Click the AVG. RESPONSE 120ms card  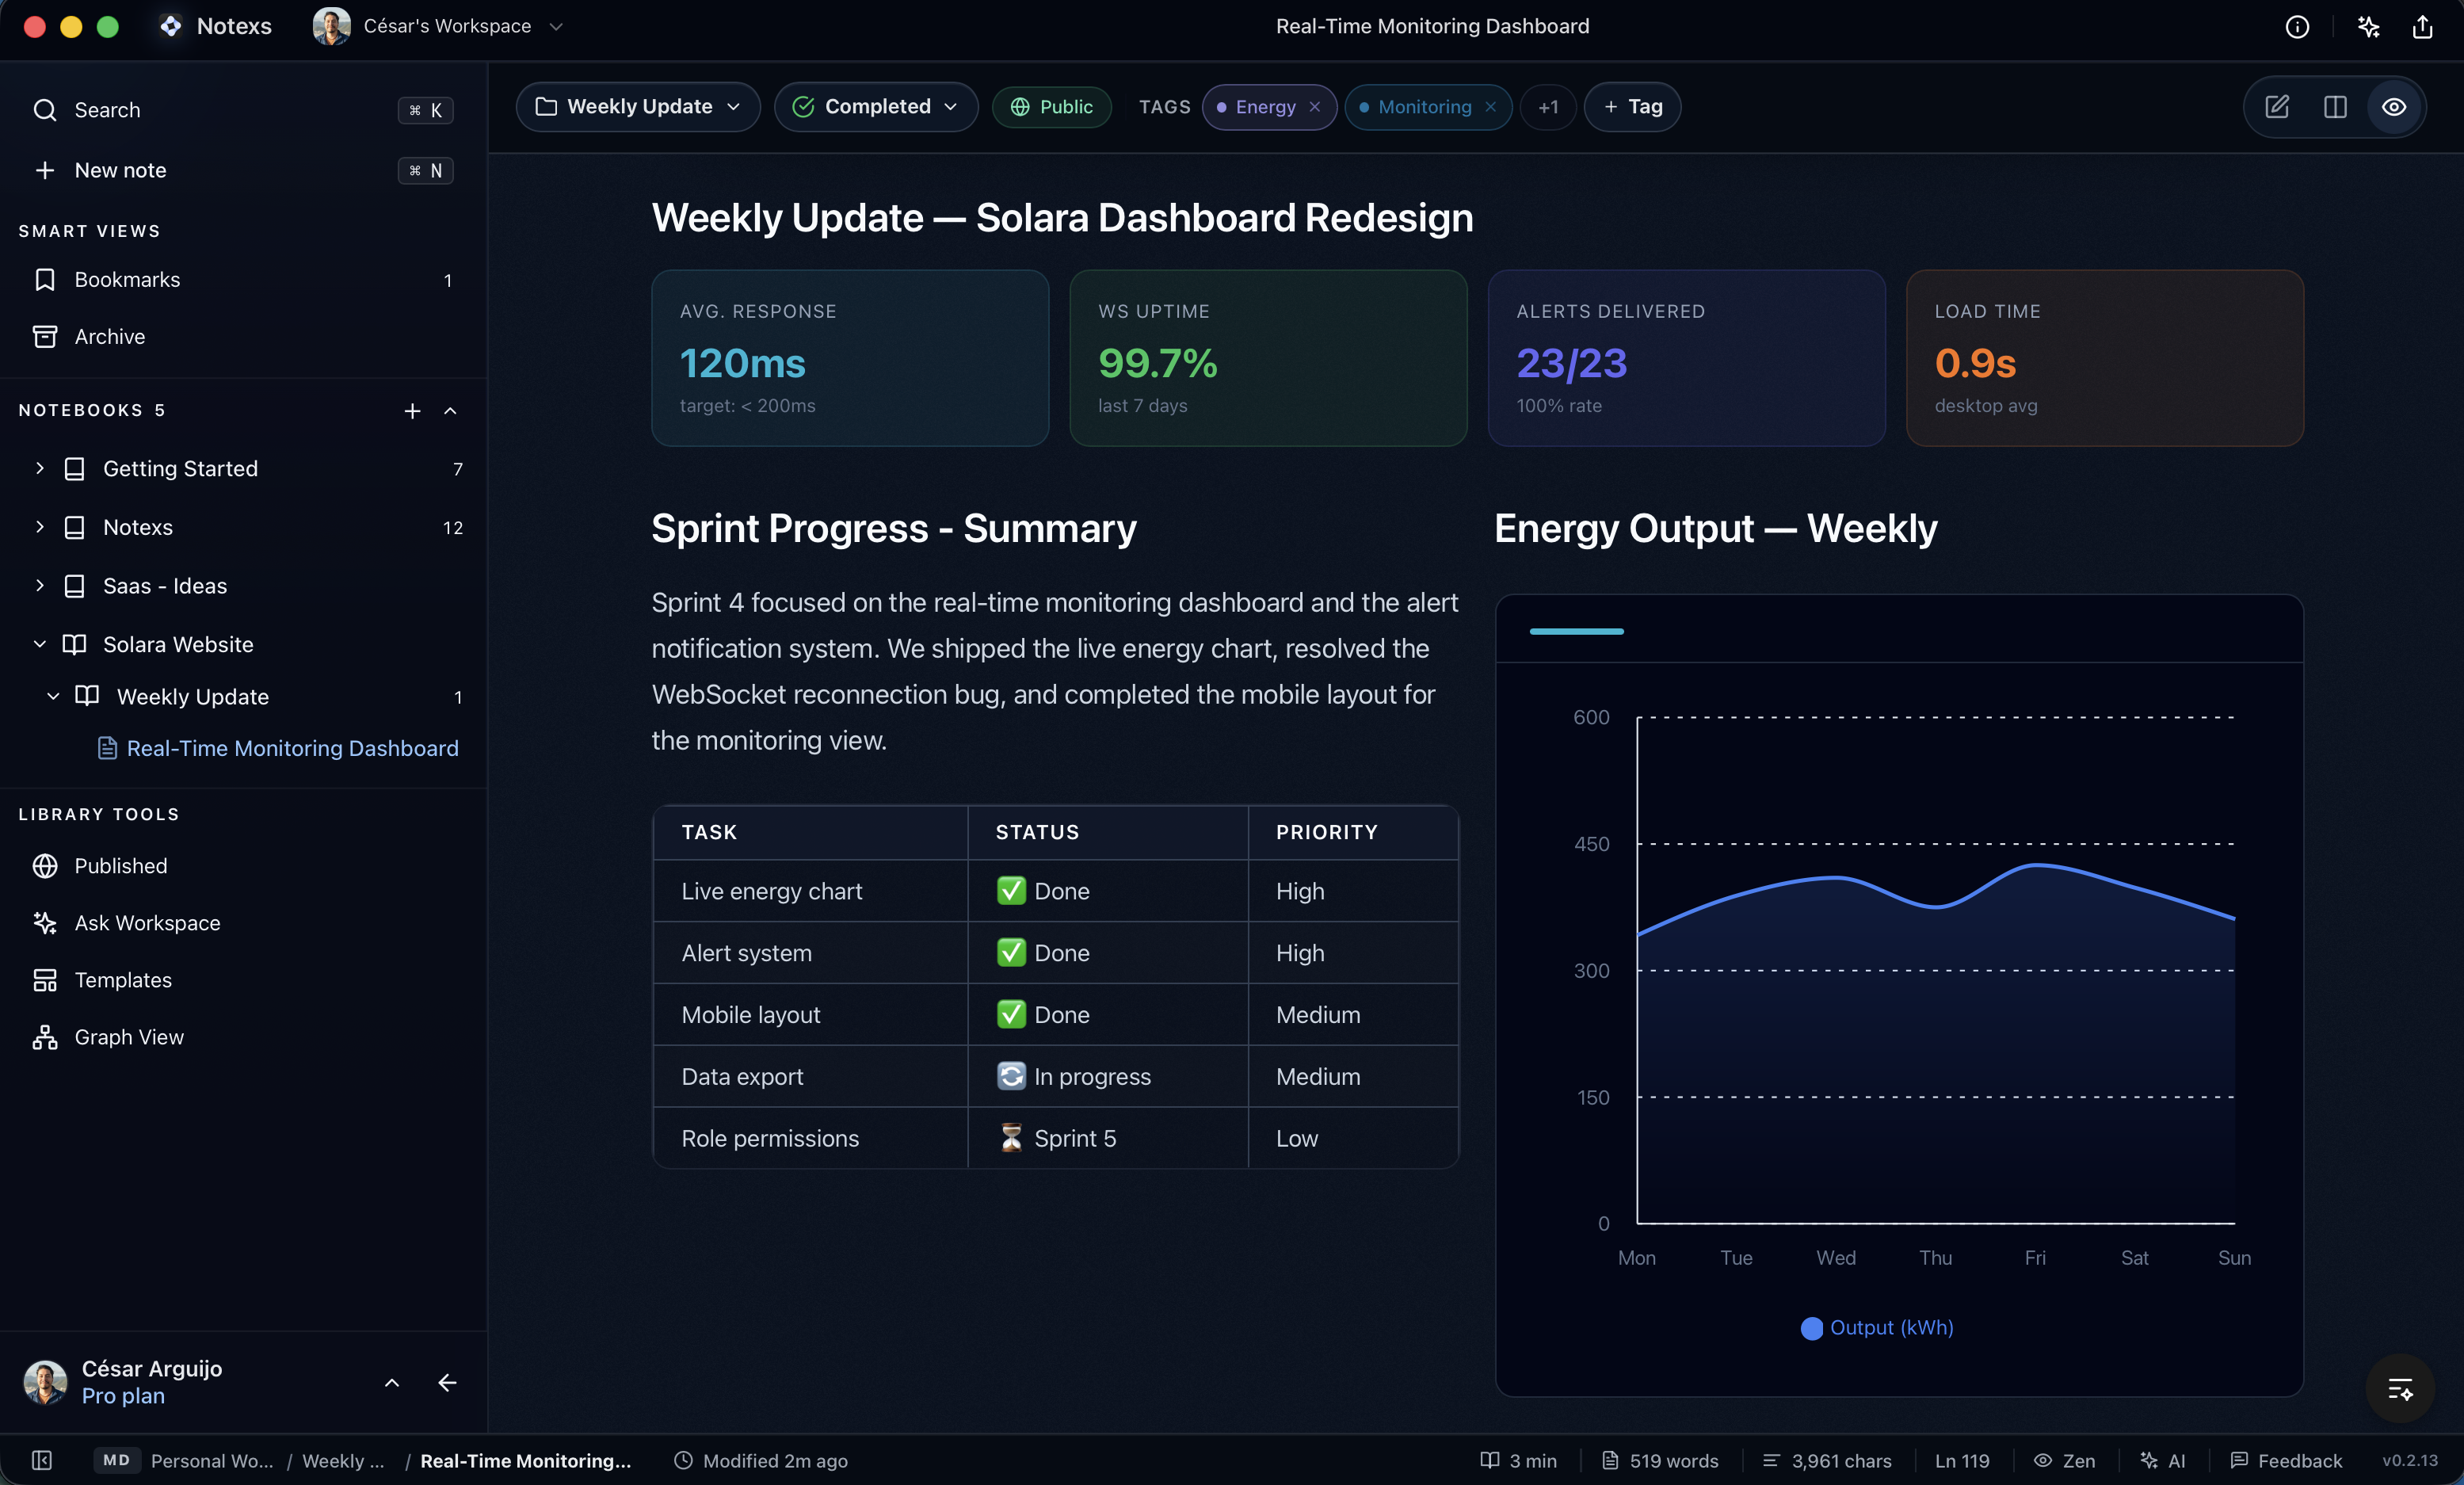tap(850, 358)
